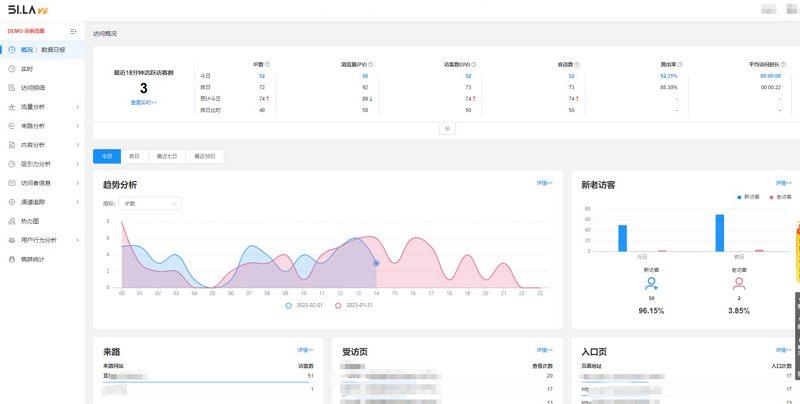Click the blue point at hour 14 on trend chart
Screen dimensions: 800x404
tap(376, 263)
